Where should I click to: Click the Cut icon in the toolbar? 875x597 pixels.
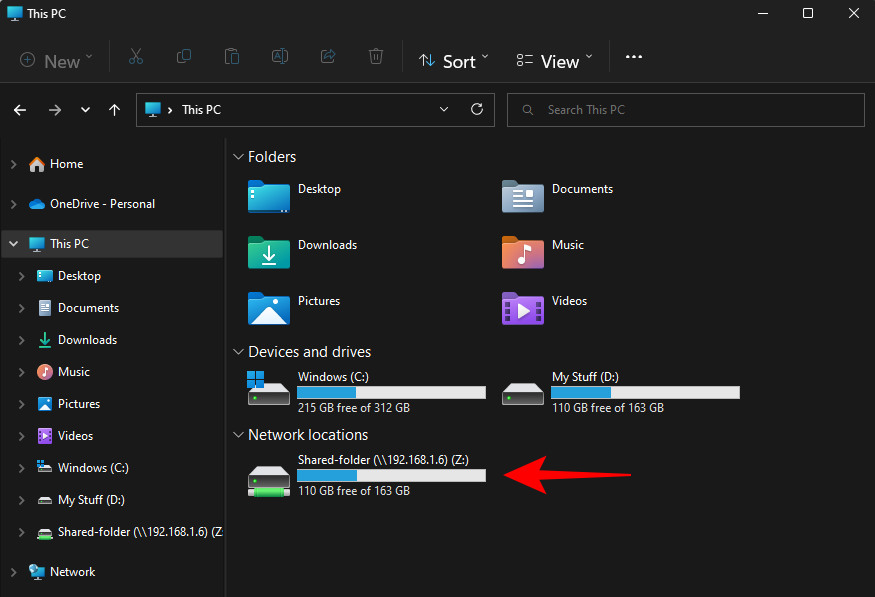(x=136, y=57)
